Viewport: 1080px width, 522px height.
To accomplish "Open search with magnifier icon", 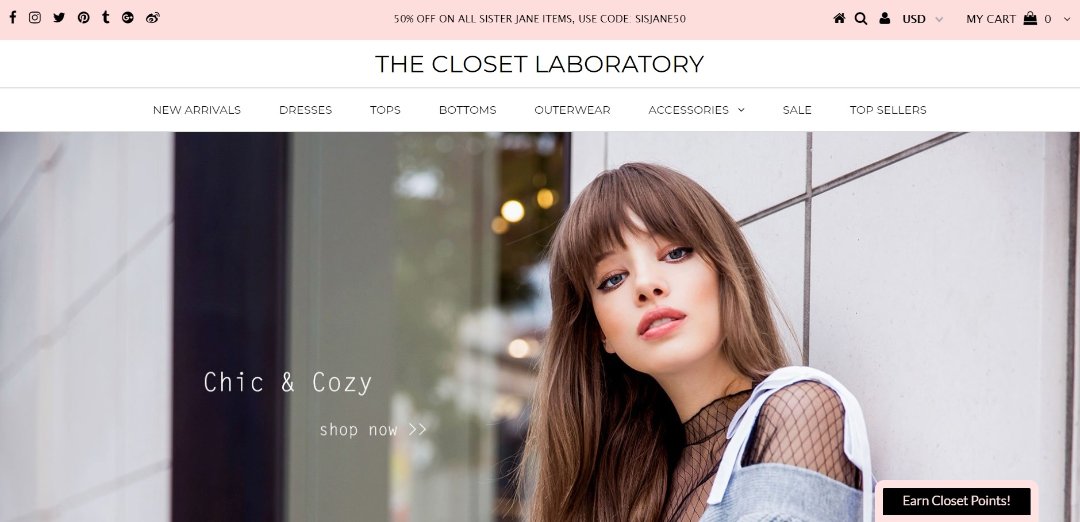I will (x=861, y=19).
